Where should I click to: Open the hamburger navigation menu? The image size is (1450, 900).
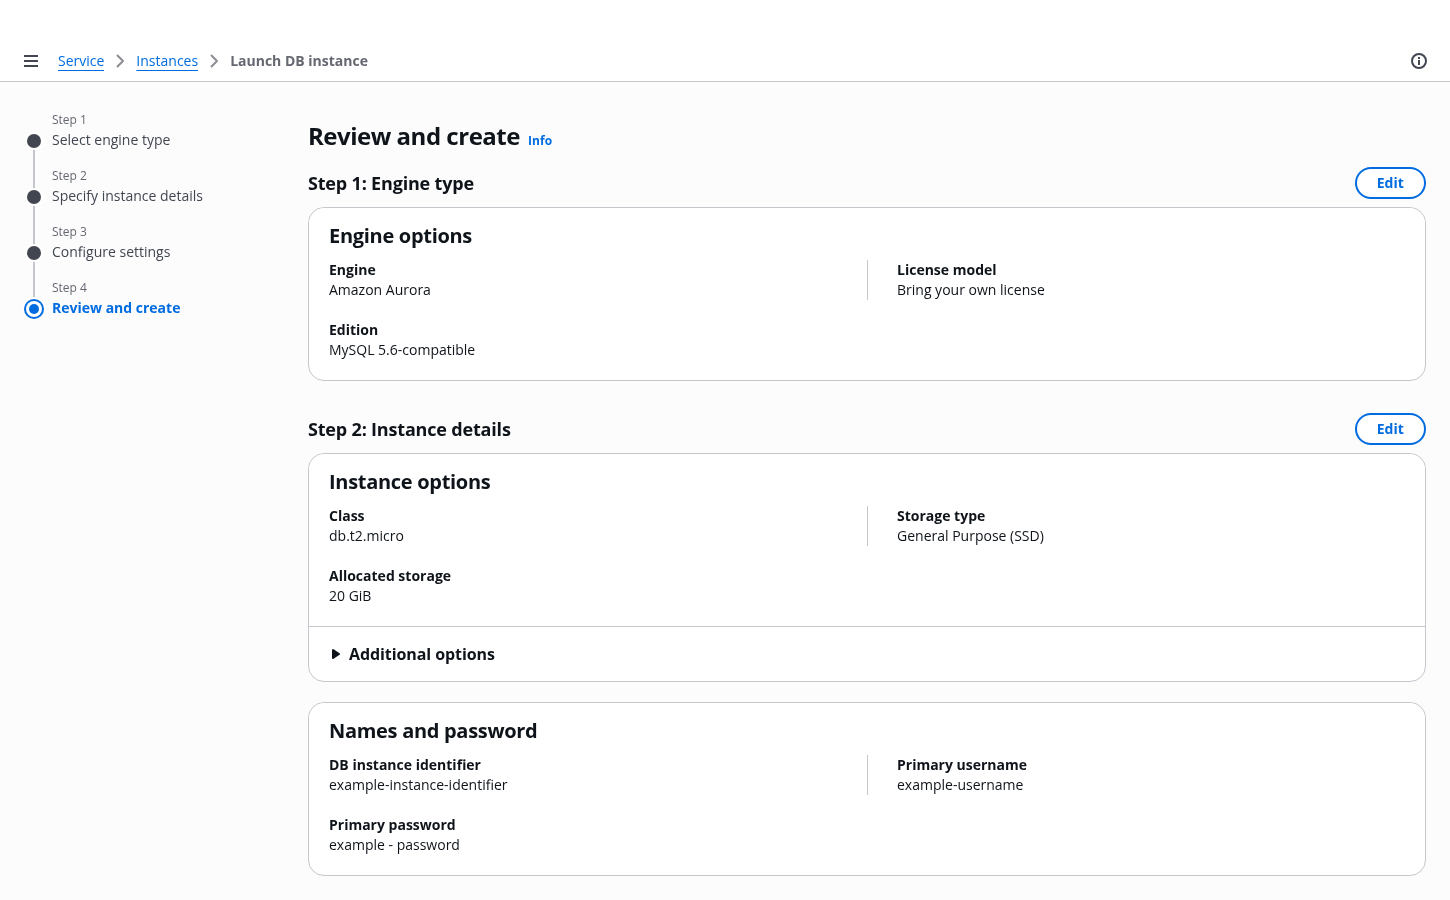tap(31, 61)
